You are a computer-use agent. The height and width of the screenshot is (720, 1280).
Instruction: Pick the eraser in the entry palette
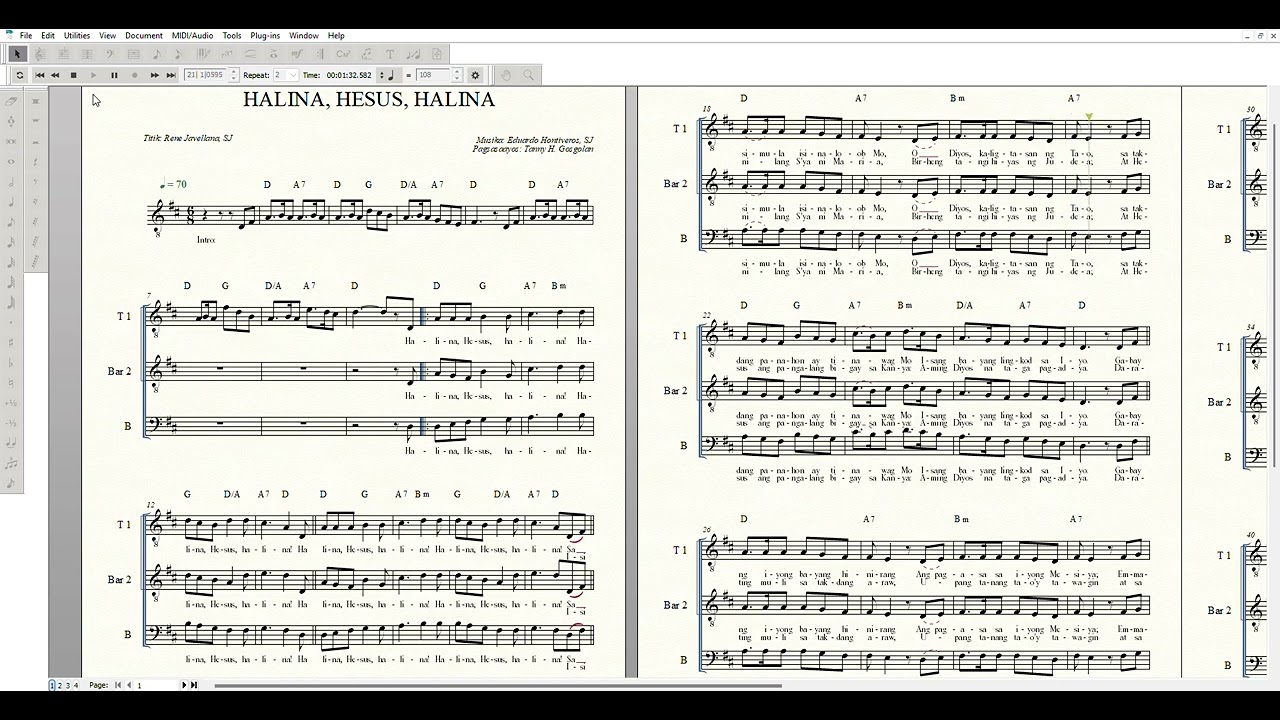pos(10,100)
